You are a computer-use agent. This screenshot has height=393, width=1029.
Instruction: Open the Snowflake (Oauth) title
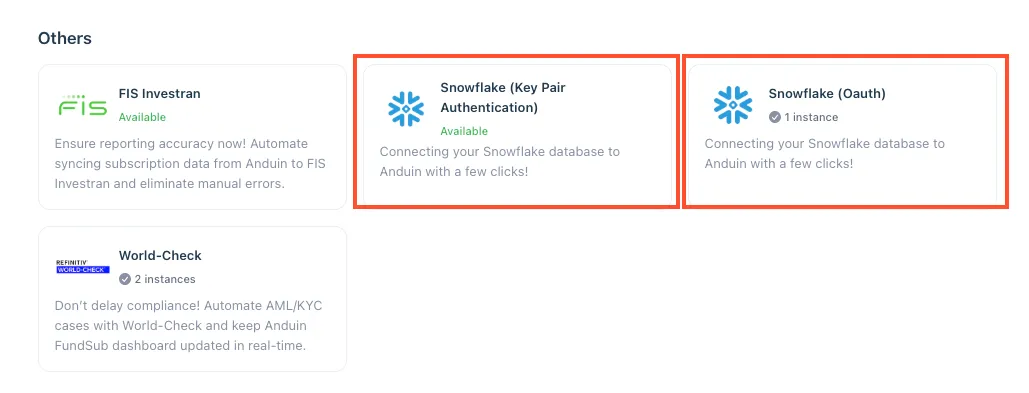click(827, 94)
